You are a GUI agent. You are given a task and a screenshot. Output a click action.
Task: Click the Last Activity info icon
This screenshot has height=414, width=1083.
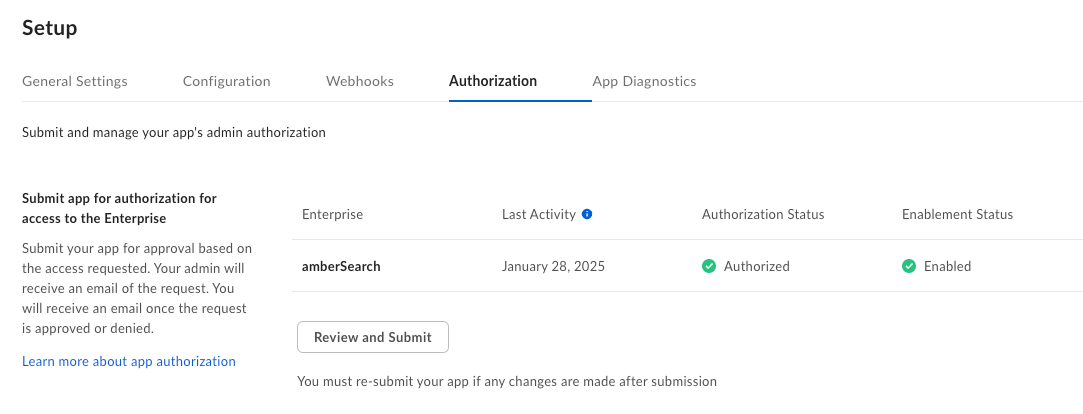[587, 214]
